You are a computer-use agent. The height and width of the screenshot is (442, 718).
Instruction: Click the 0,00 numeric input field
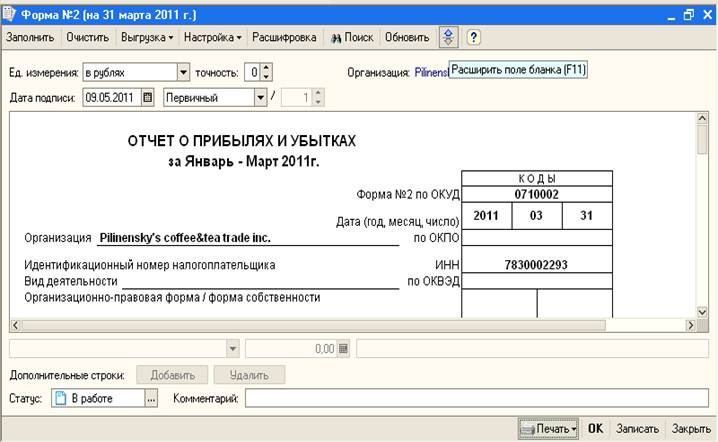tap(291, 349)
